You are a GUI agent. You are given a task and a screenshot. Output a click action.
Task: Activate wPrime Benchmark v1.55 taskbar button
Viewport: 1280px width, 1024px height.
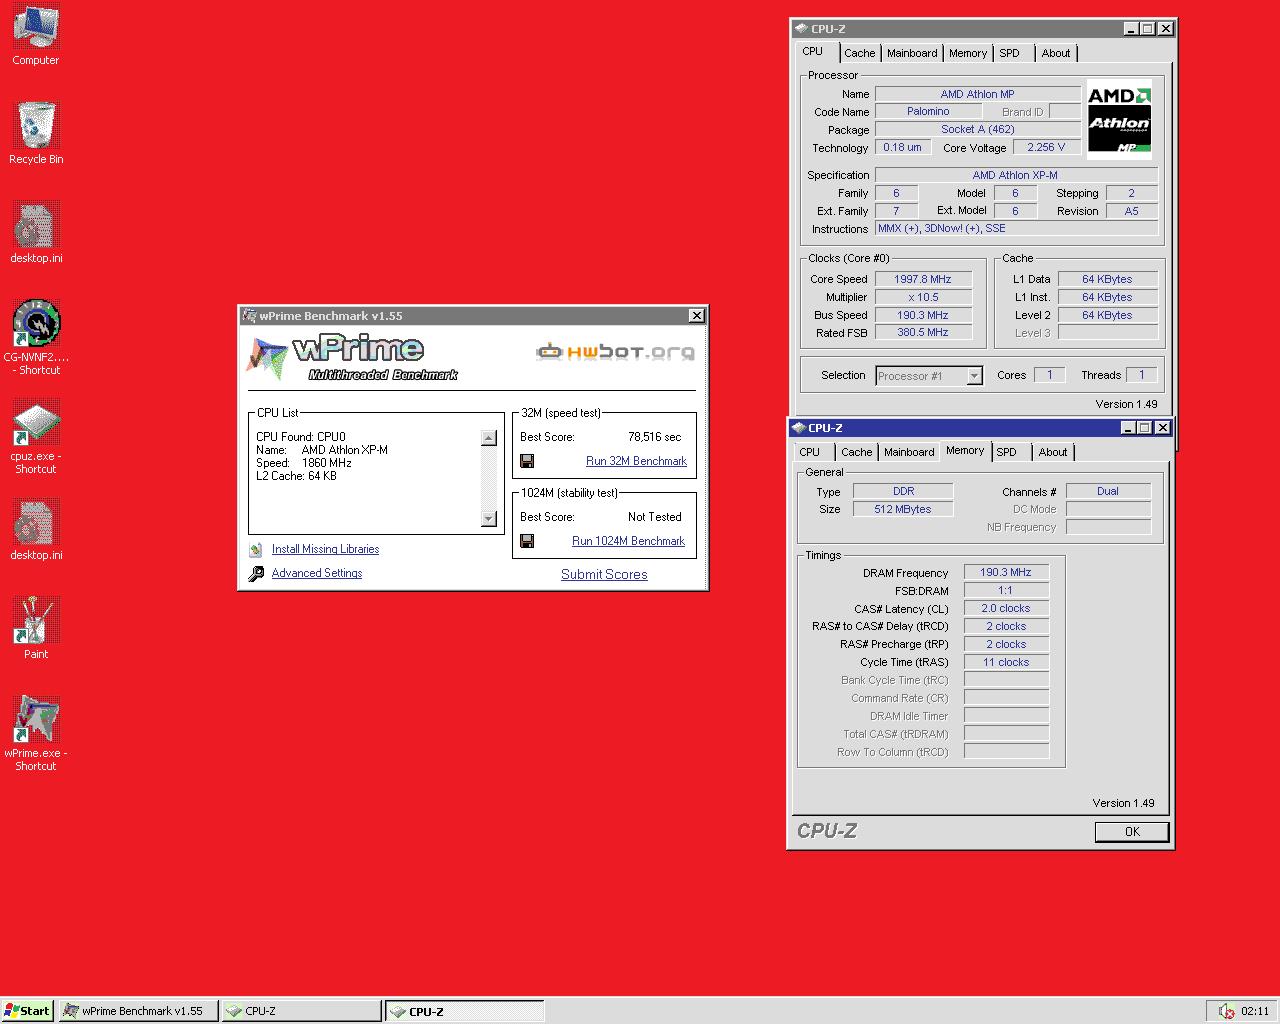point(138,1011)
